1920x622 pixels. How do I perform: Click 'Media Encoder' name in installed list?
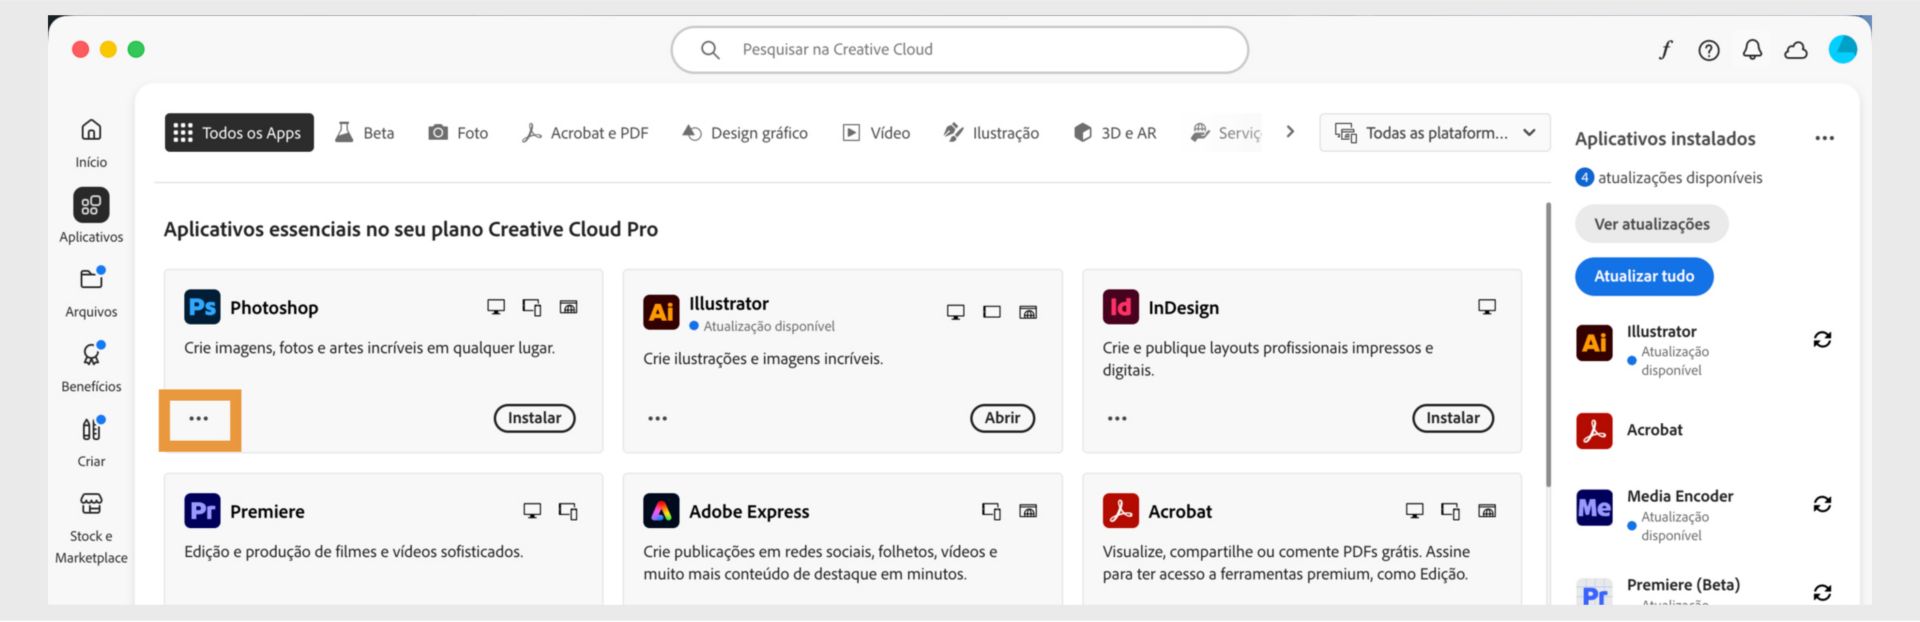point(1680,496)
